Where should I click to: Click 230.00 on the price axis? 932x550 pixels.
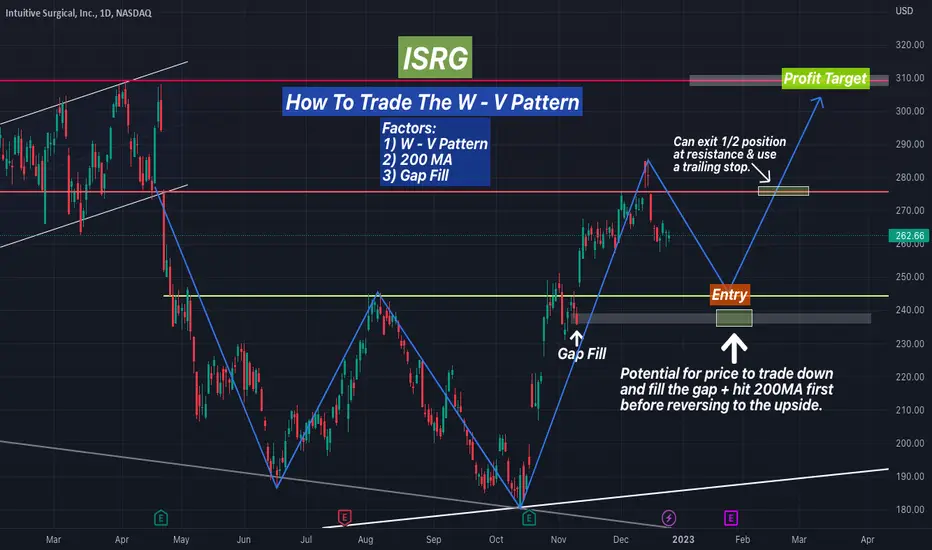(909, 344)
